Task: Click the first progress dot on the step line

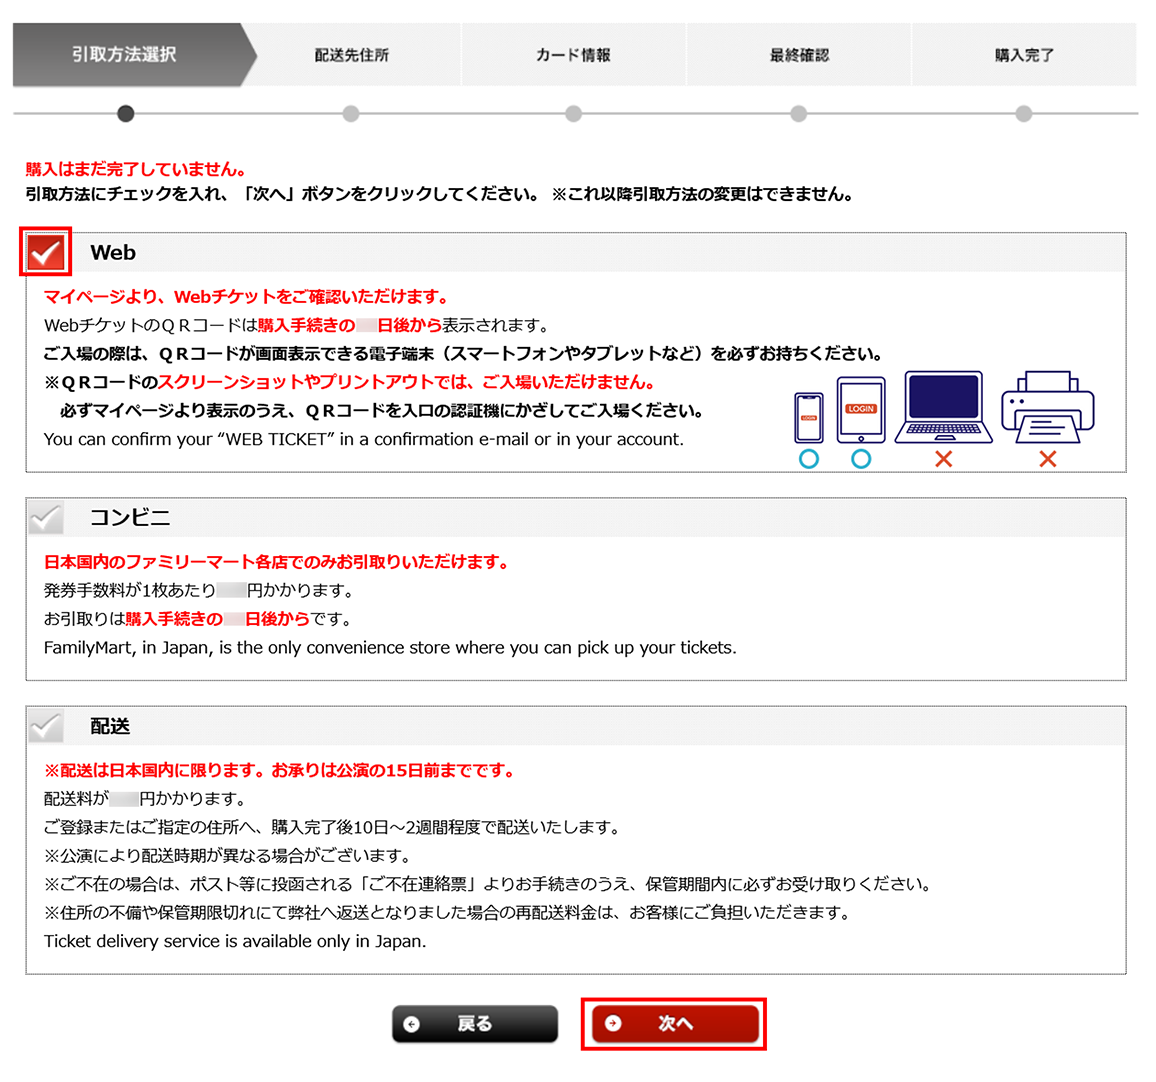Action: [125, 114]
